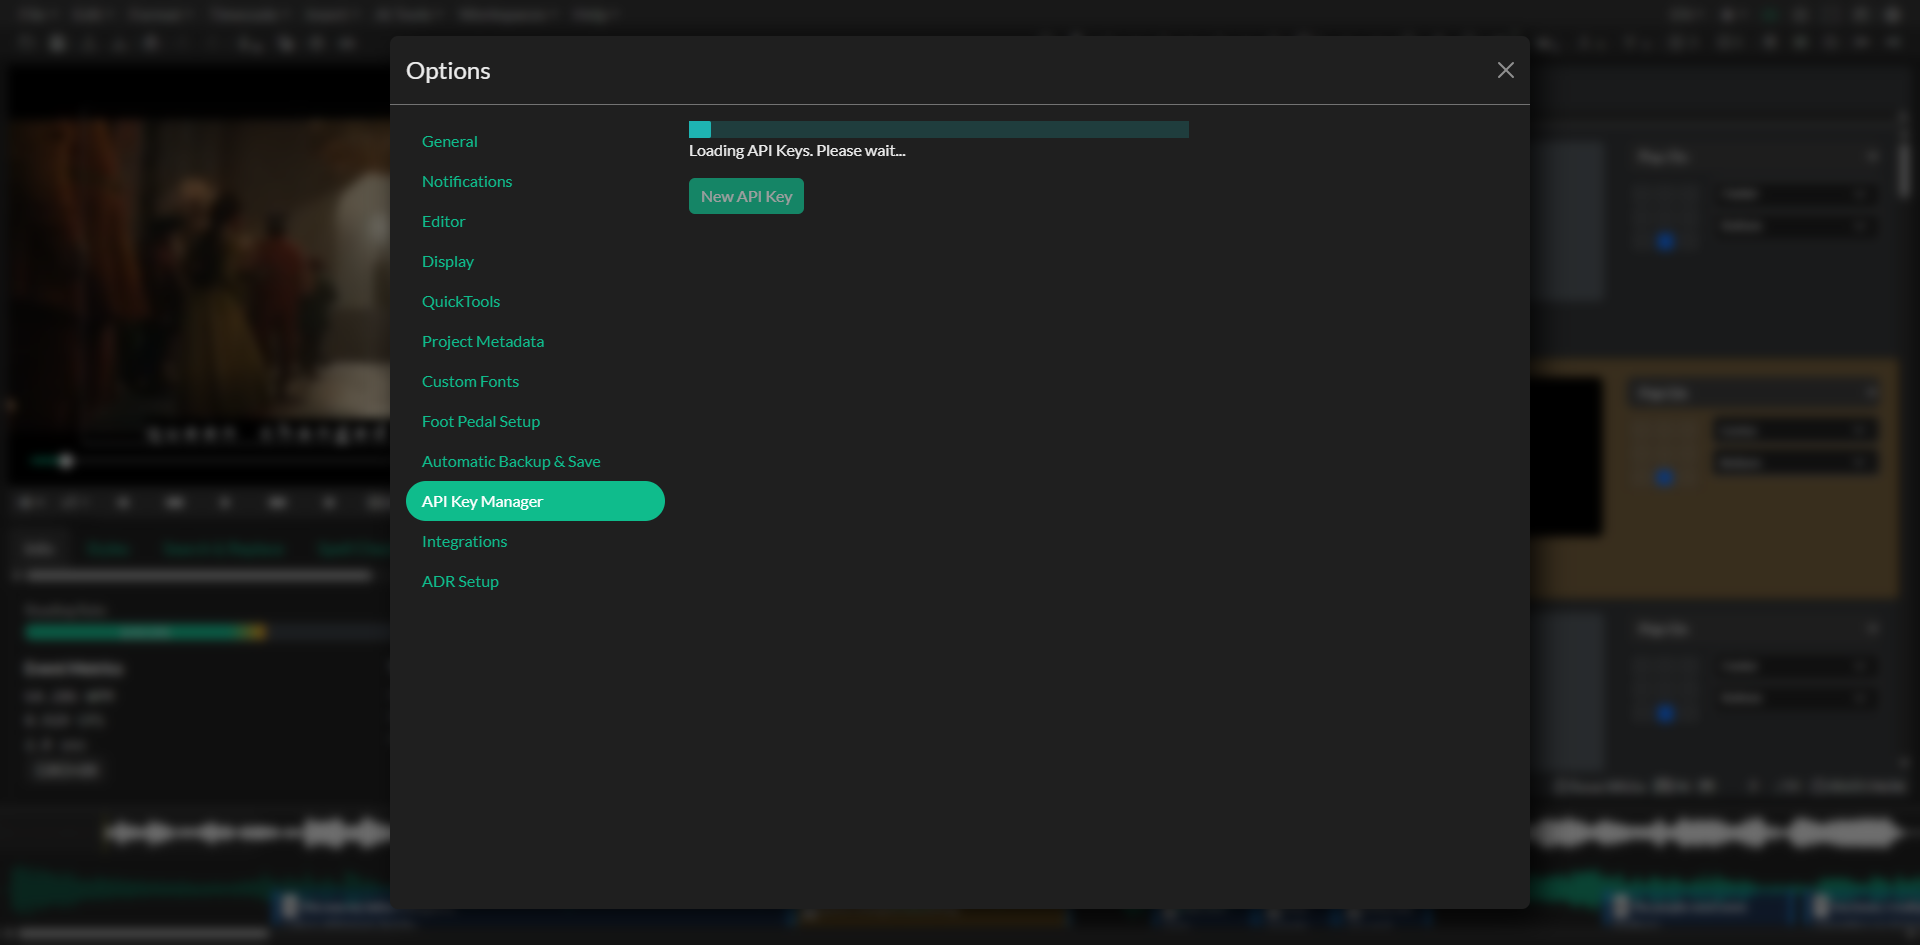Select the API Key Manager section
This screenshot has height=945, width=1920.
[535, 501]
